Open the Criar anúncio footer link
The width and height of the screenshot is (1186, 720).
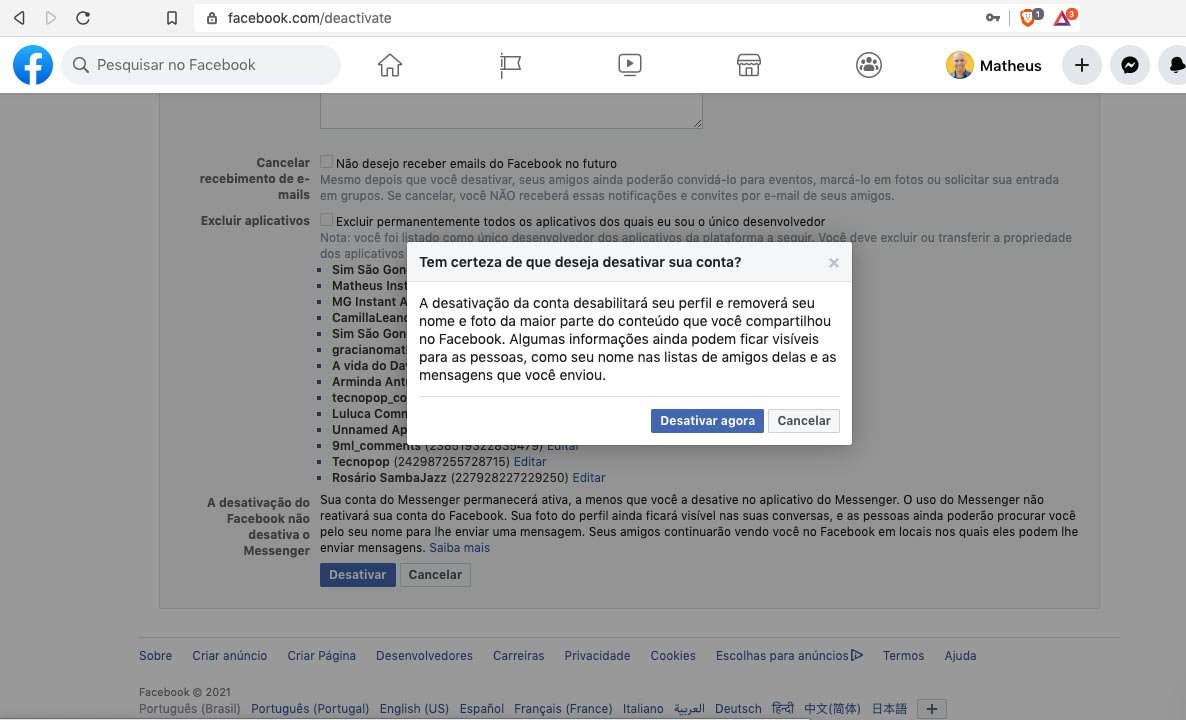(229, 656)
